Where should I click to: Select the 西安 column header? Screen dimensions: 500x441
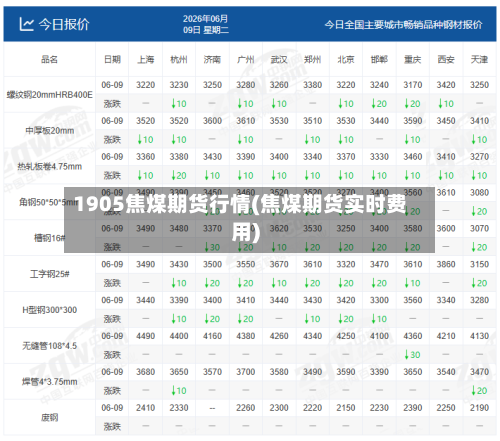coord(446,60)
